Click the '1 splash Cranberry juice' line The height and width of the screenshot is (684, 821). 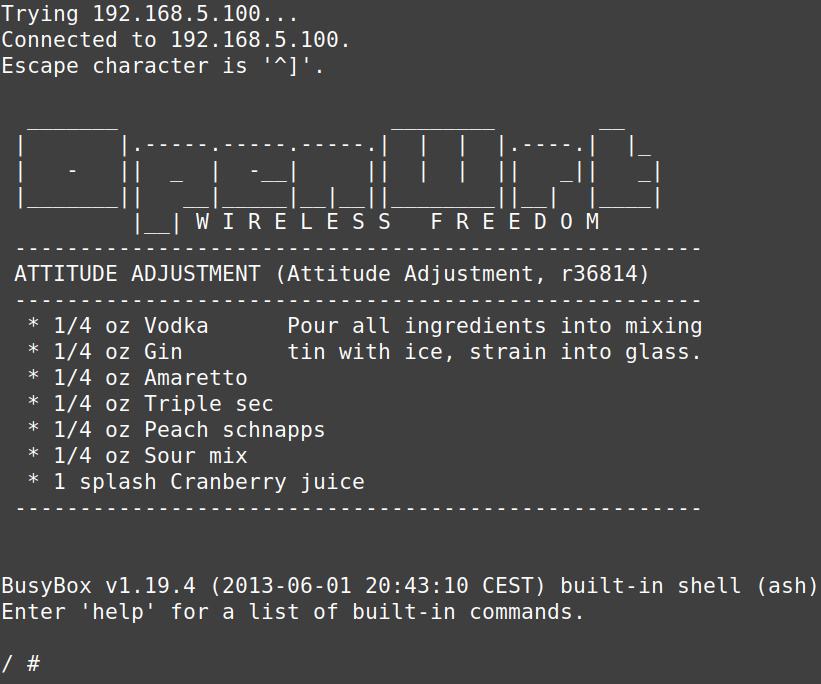(x=196, y=482)
